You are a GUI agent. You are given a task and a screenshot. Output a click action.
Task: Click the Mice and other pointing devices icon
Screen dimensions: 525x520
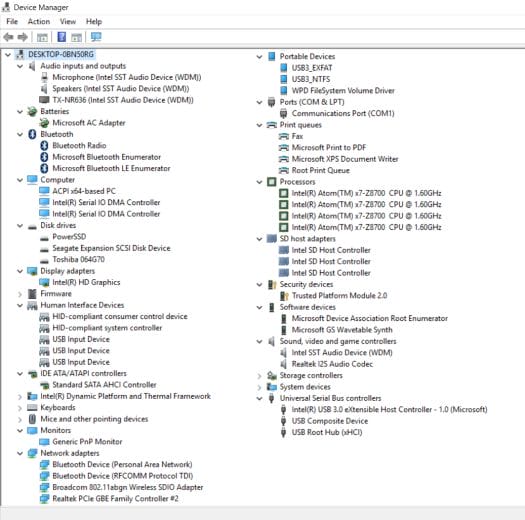32,419
